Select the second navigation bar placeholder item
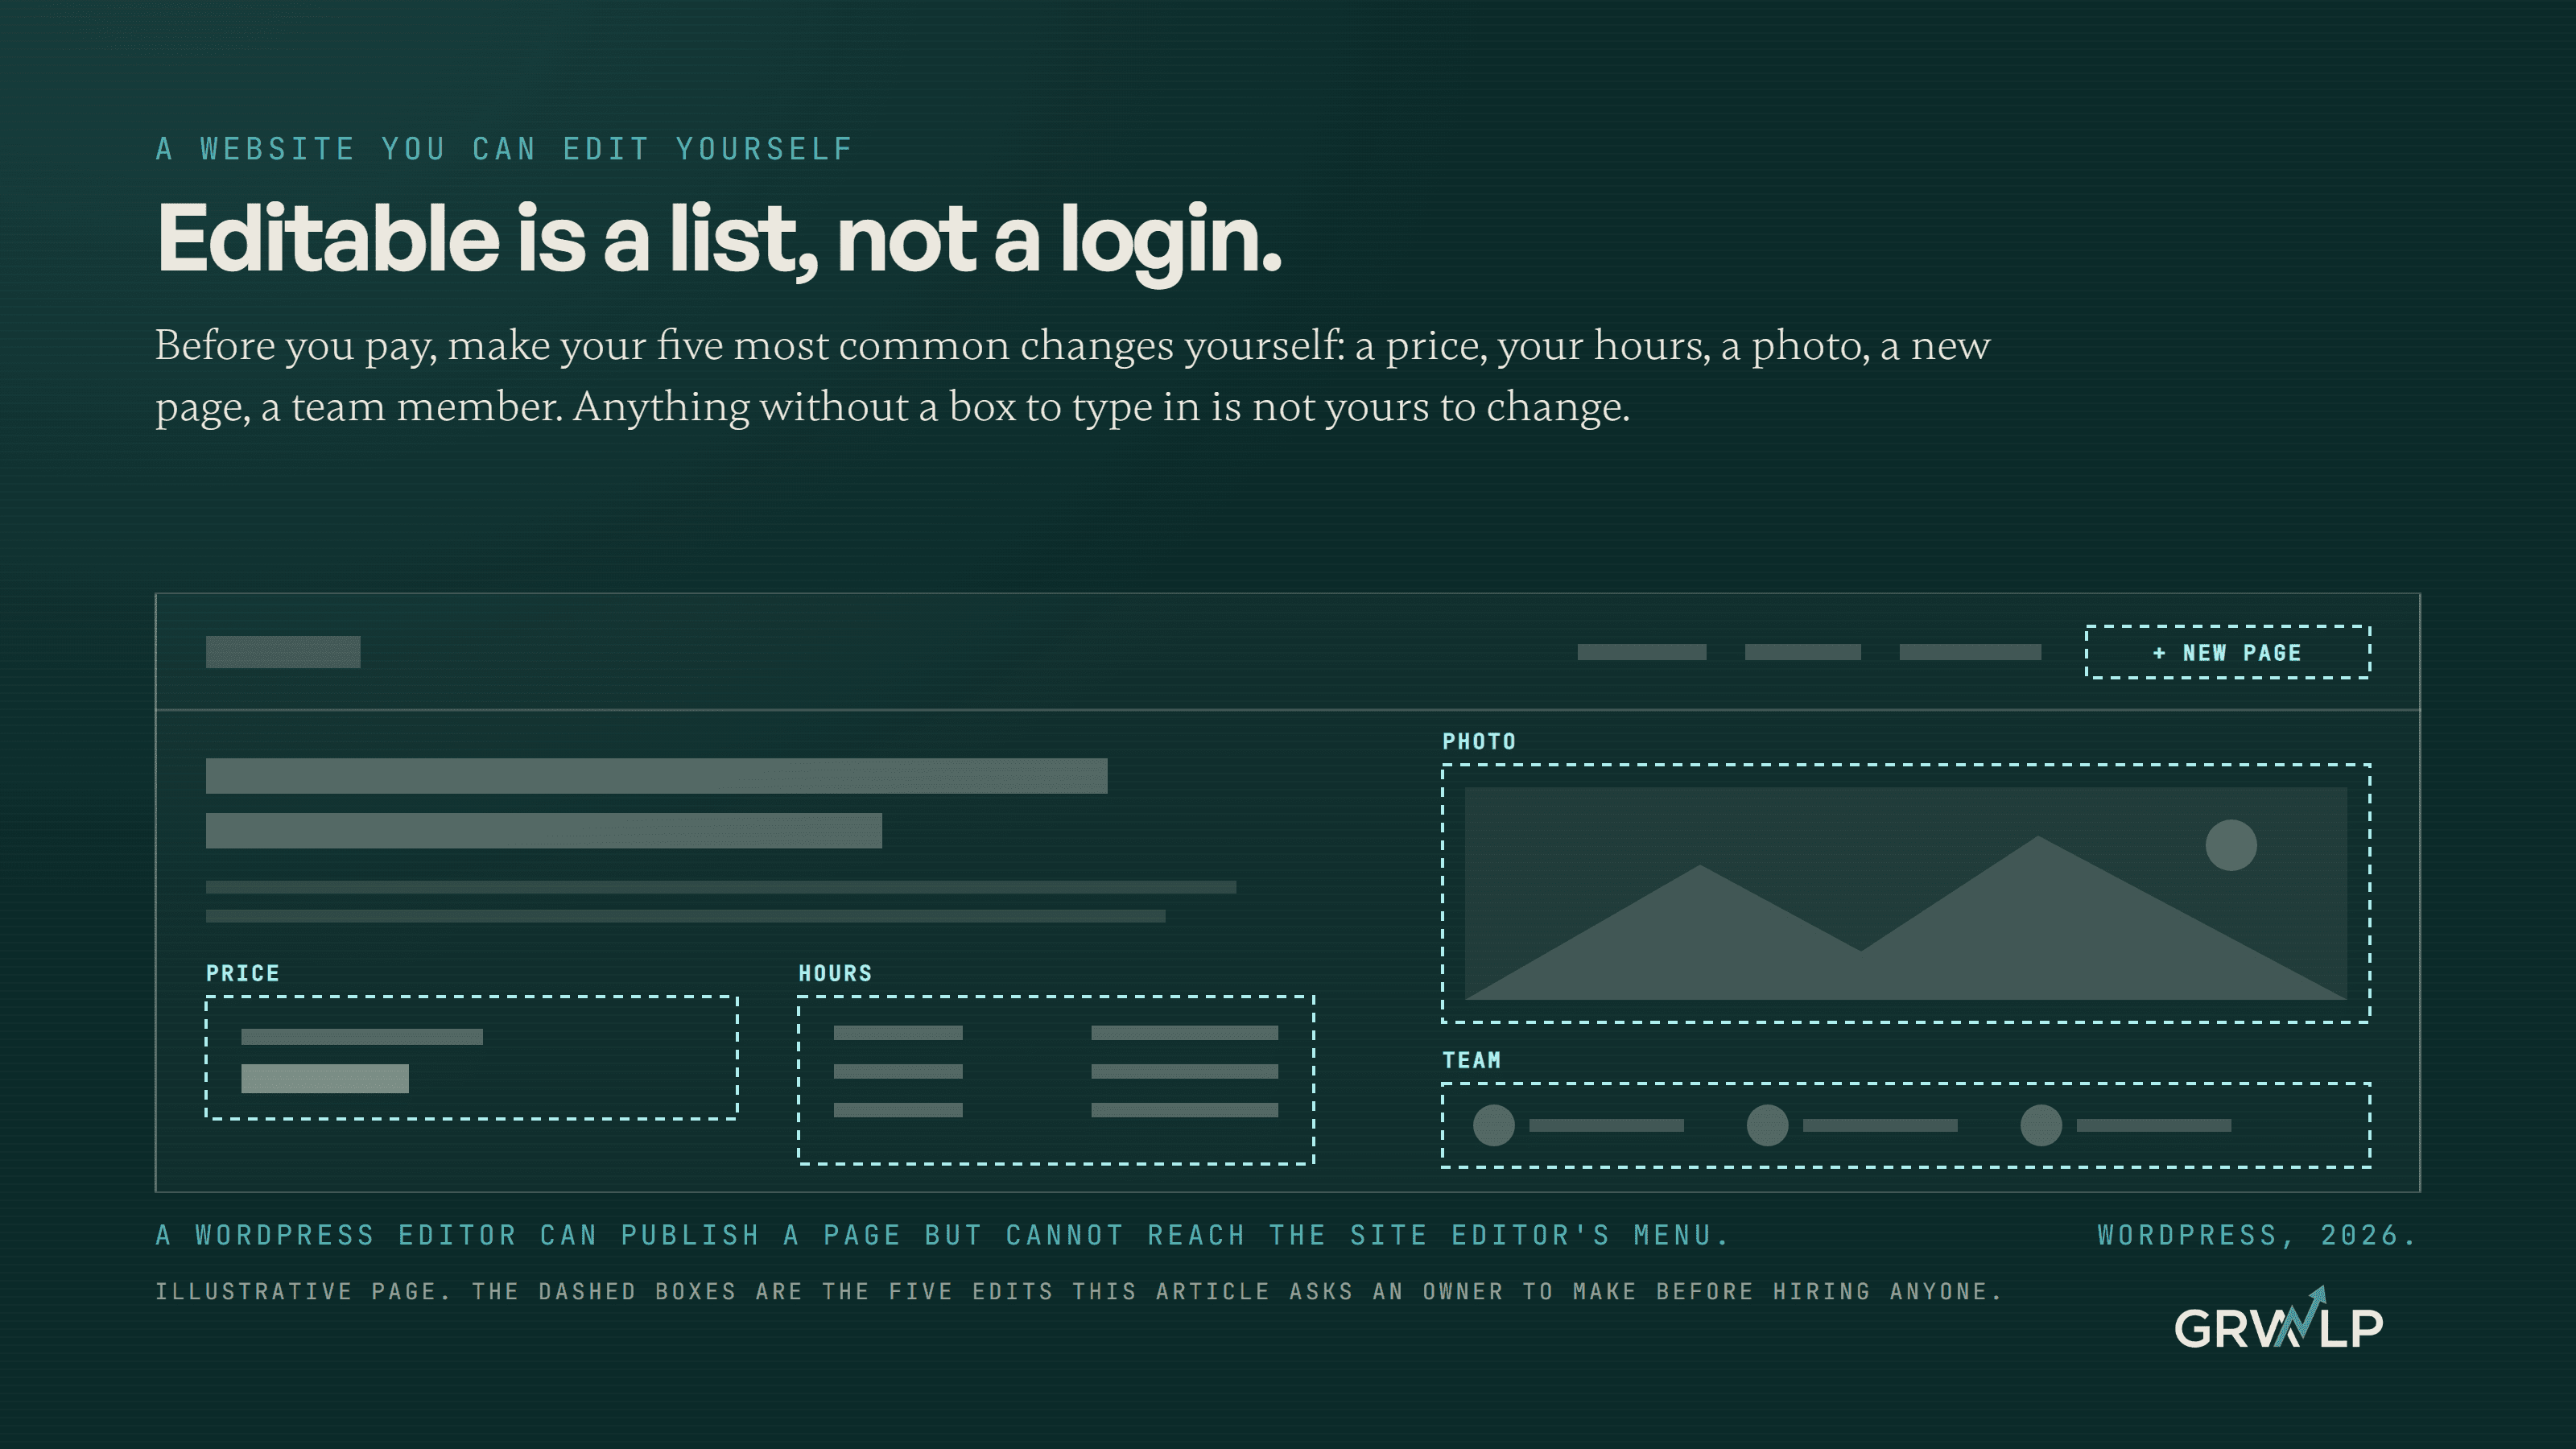The width and height of the screenshot is (2576, 1449). click(x=1803, y=652)
